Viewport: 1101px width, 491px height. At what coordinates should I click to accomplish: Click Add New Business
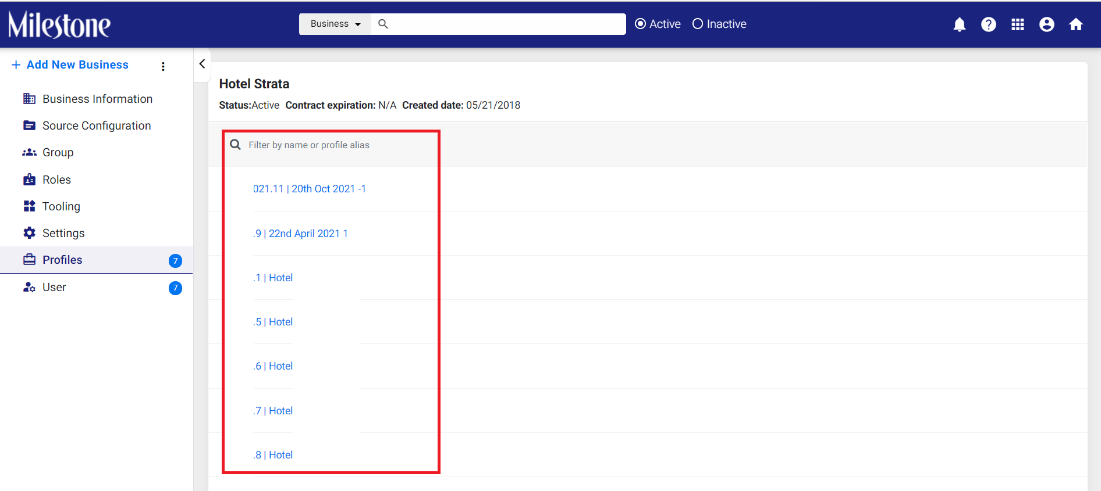coord(70,65)
